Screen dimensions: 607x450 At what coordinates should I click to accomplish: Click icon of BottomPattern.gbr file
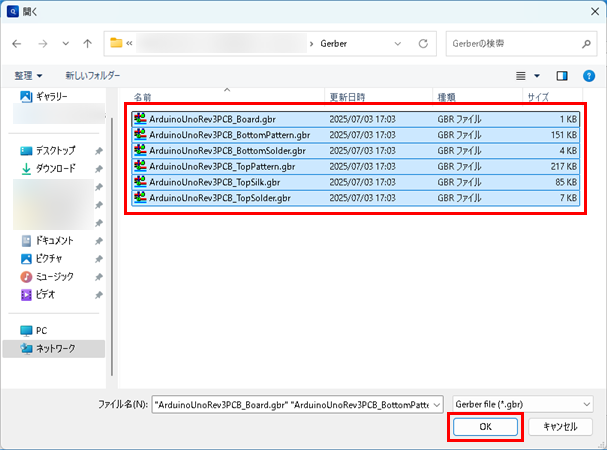140,134
